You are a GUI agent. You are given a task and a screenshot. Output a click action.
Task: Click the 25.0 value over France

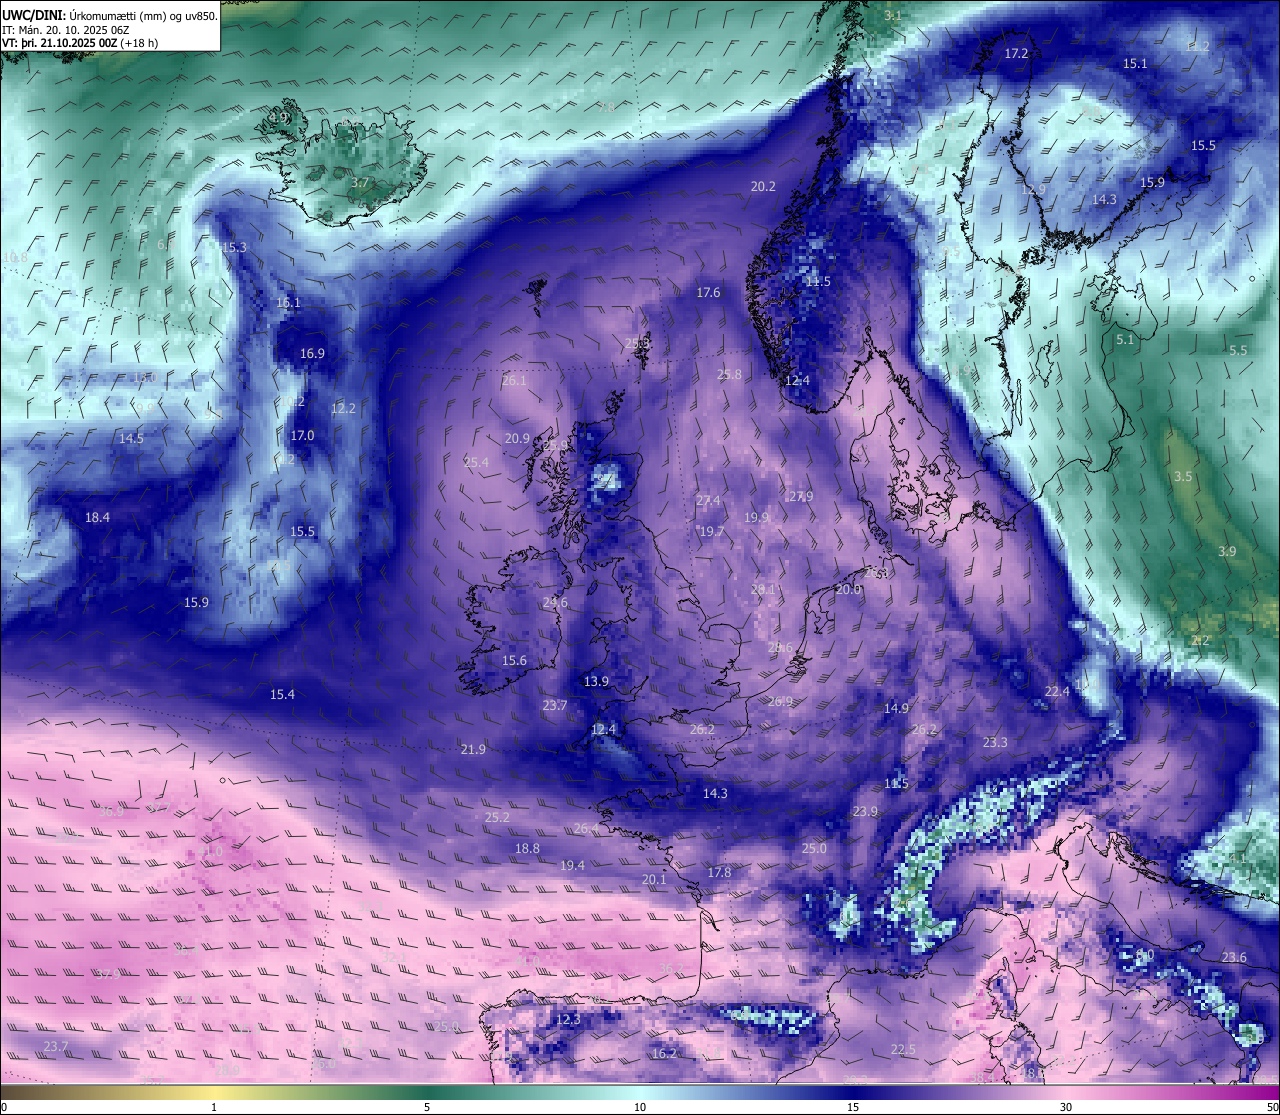pos(814,848)
